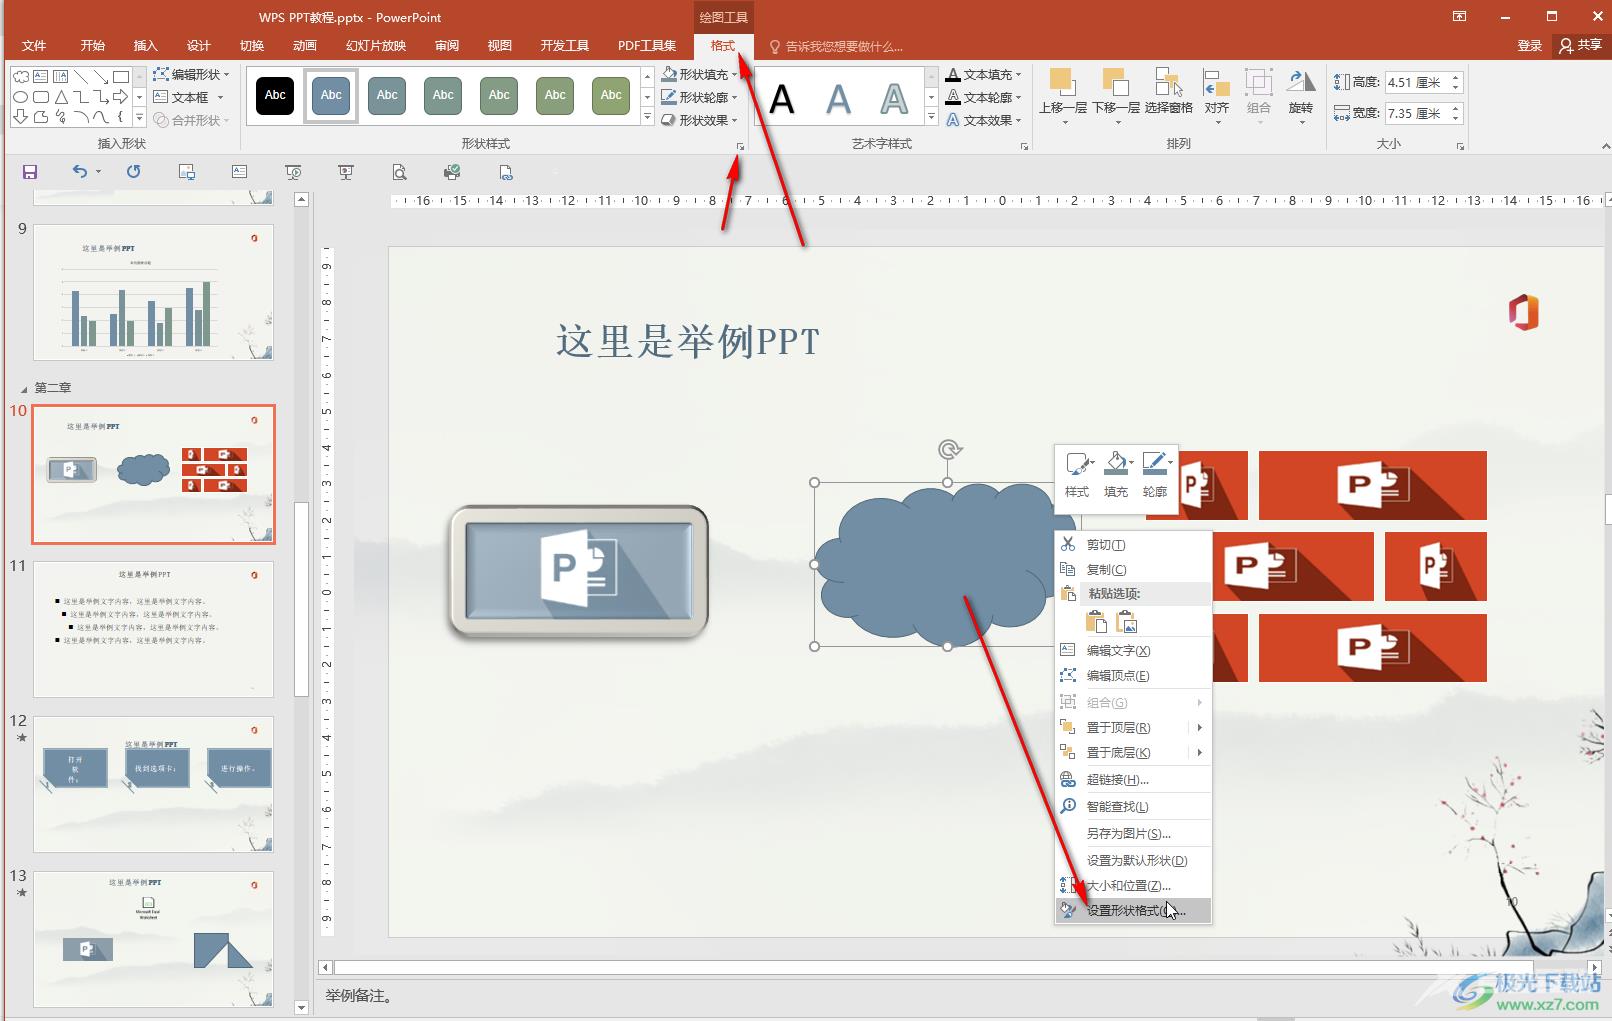Expand the undo history dropdown arrow
This screenshot has height=1021, width=1612.
[99, 172]
